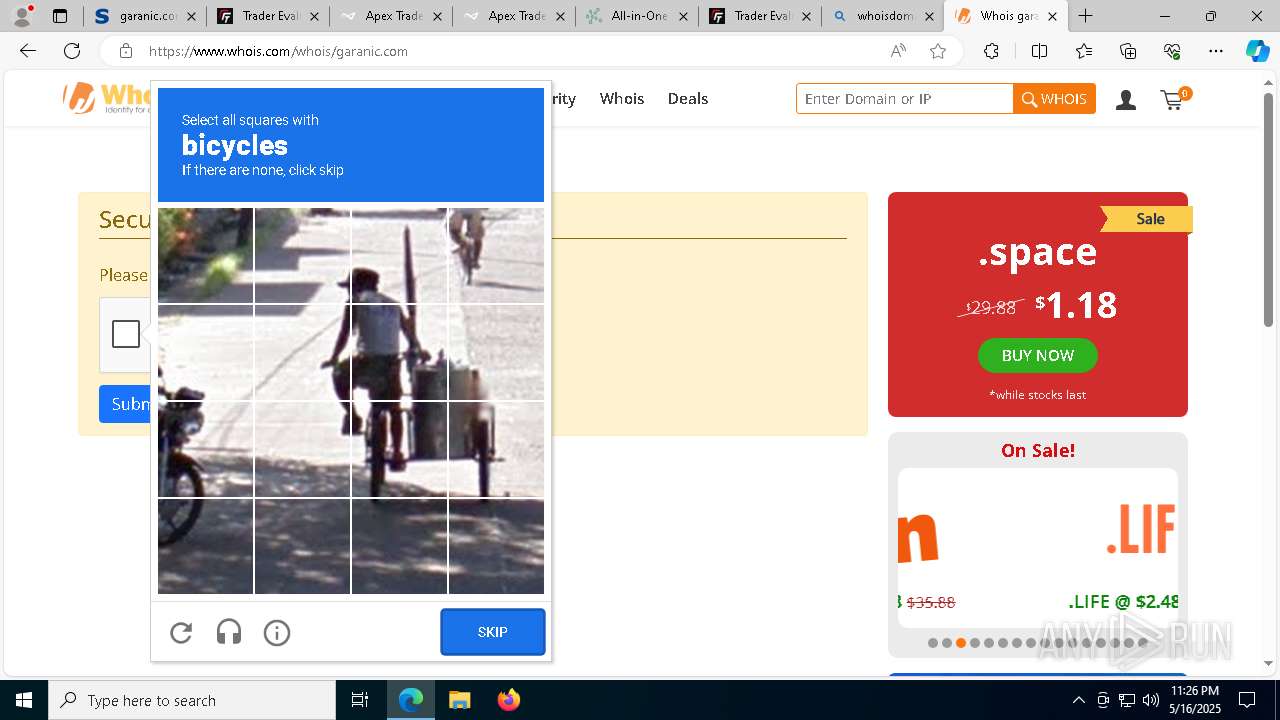The image size is (1280, 720).
Task: View site information lock icon
Action: pyautogui.click(x=125, y=51)
